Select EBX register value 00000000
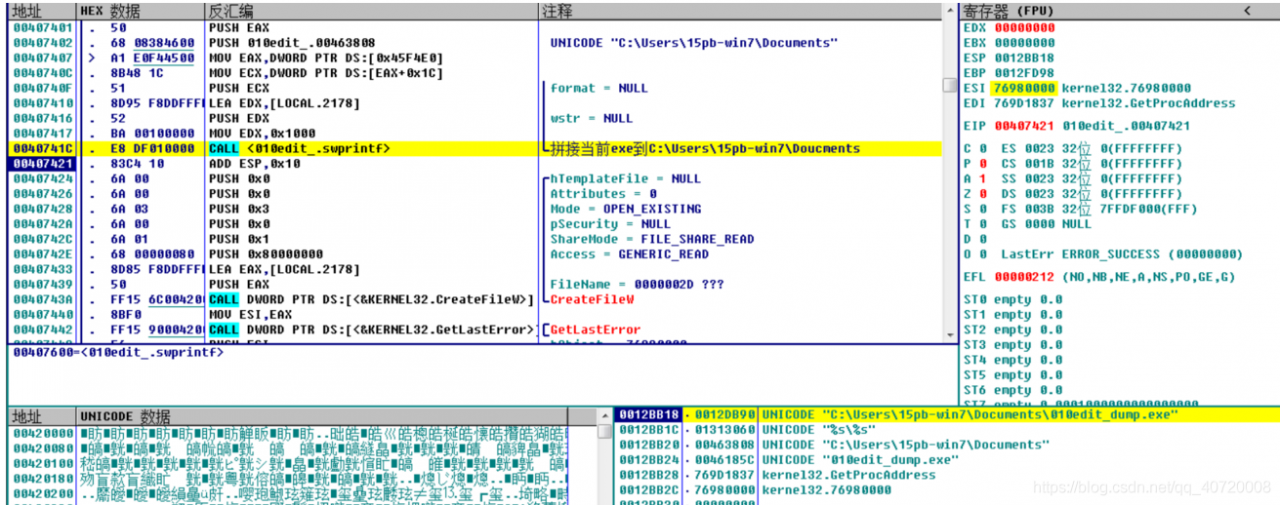 (1025, 43)
